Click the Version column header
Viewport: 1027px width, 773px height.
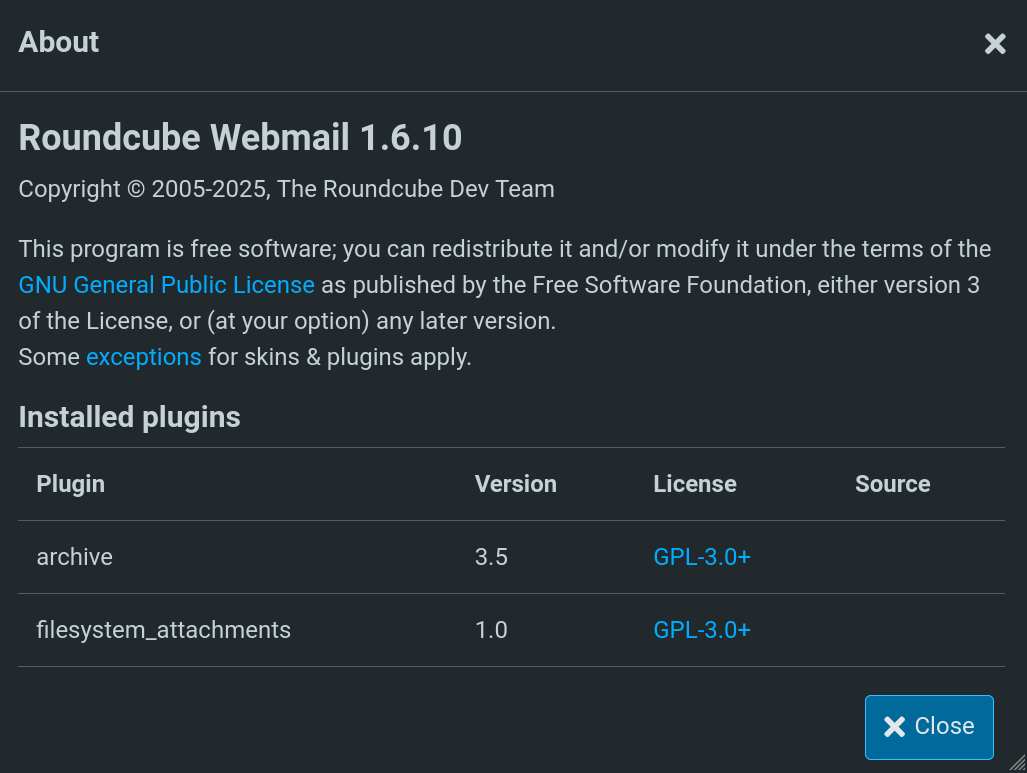point(516,484)
